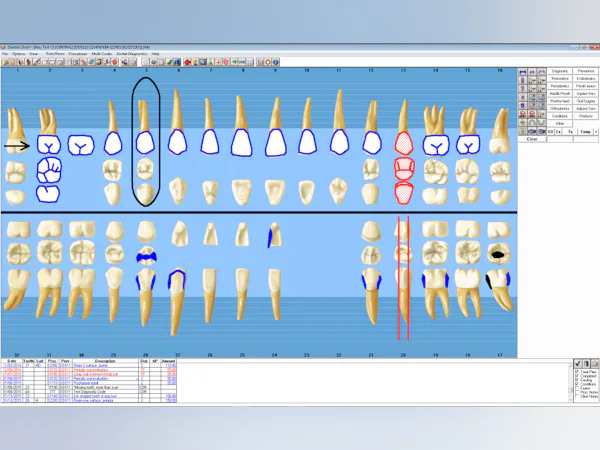
Task: Click the upper arch procedure button icon
Action: (532, 122)
